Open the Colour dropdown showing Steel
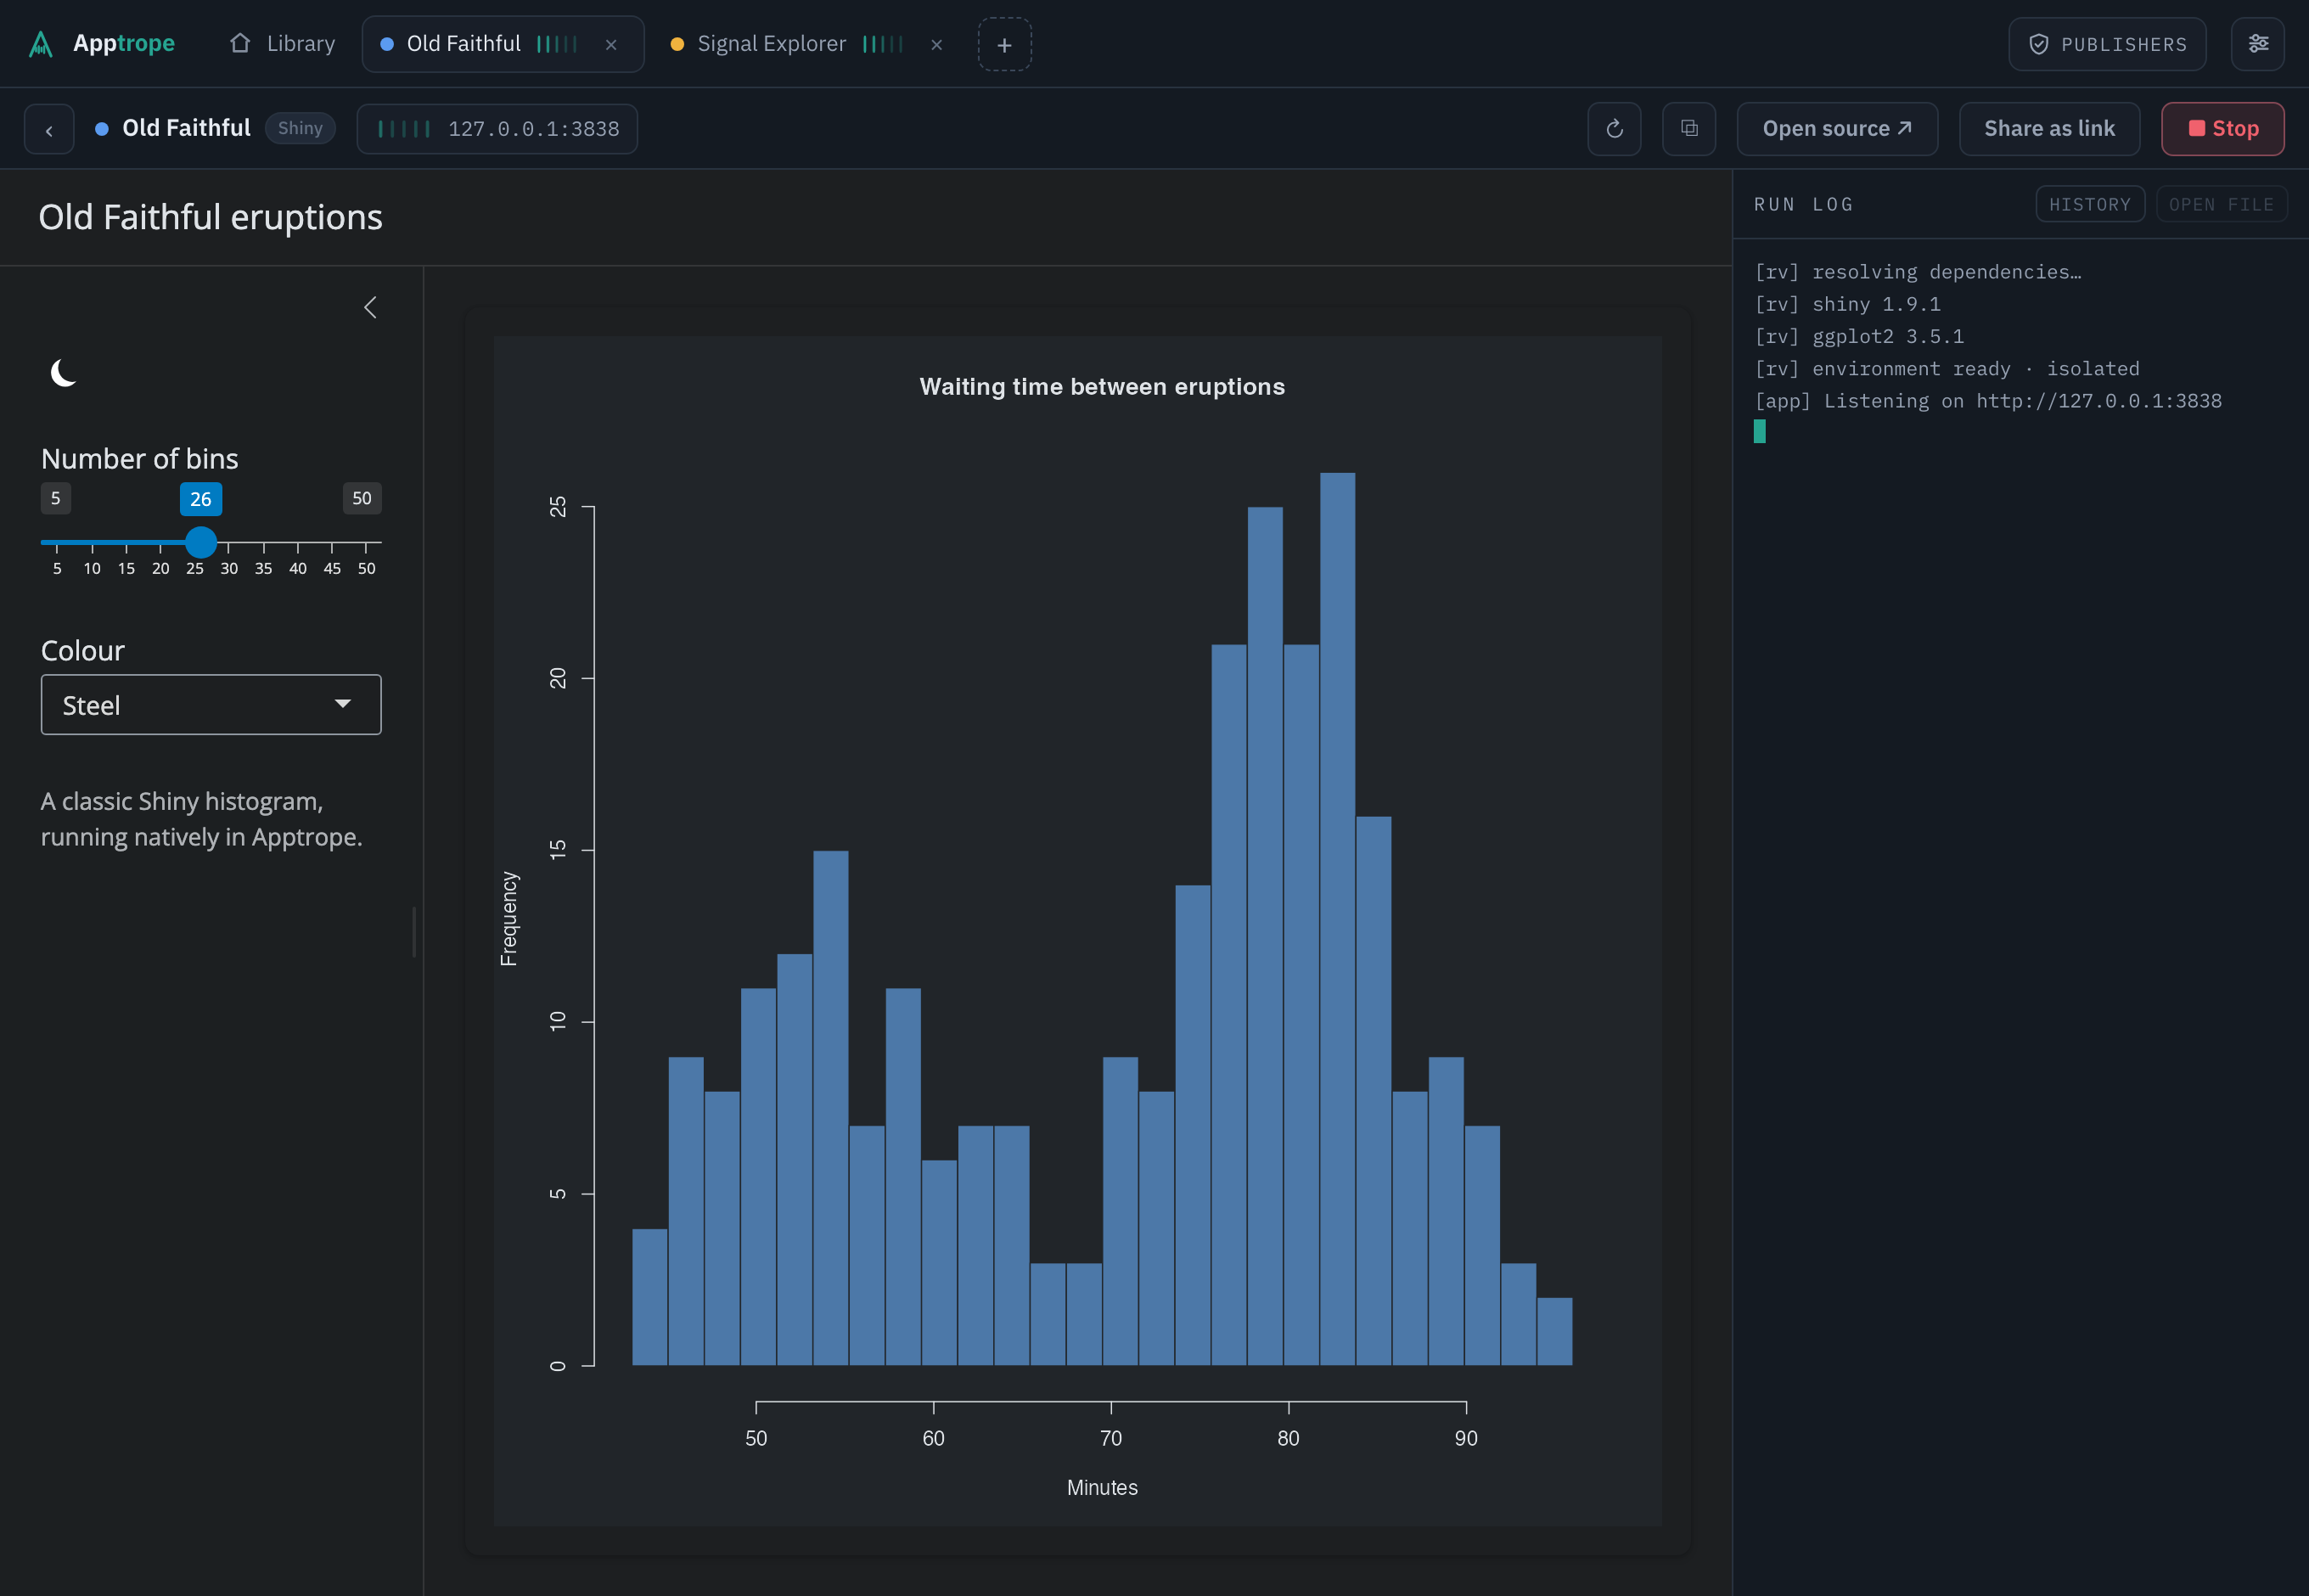The image size is (2309, 1596). (x=211, y=705)
